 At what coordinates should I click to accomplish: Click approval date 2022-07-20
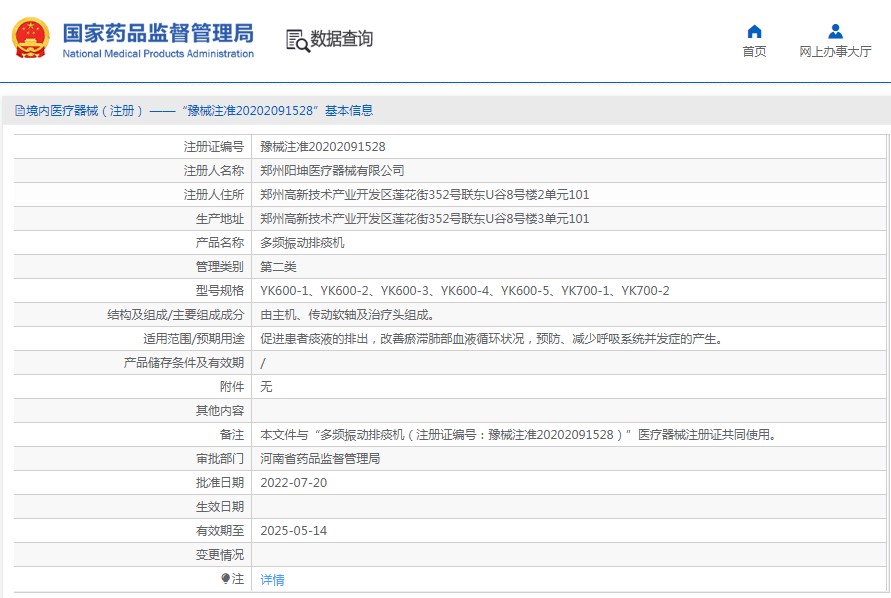point(294,483)
